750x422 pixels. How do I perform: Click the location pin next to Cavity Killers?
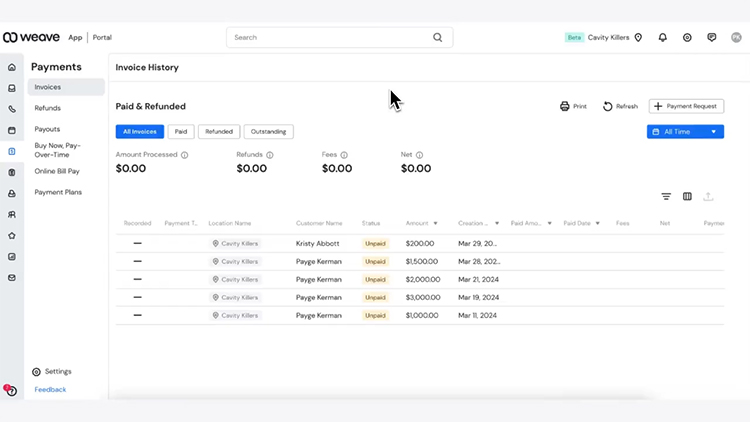point(638,37)
